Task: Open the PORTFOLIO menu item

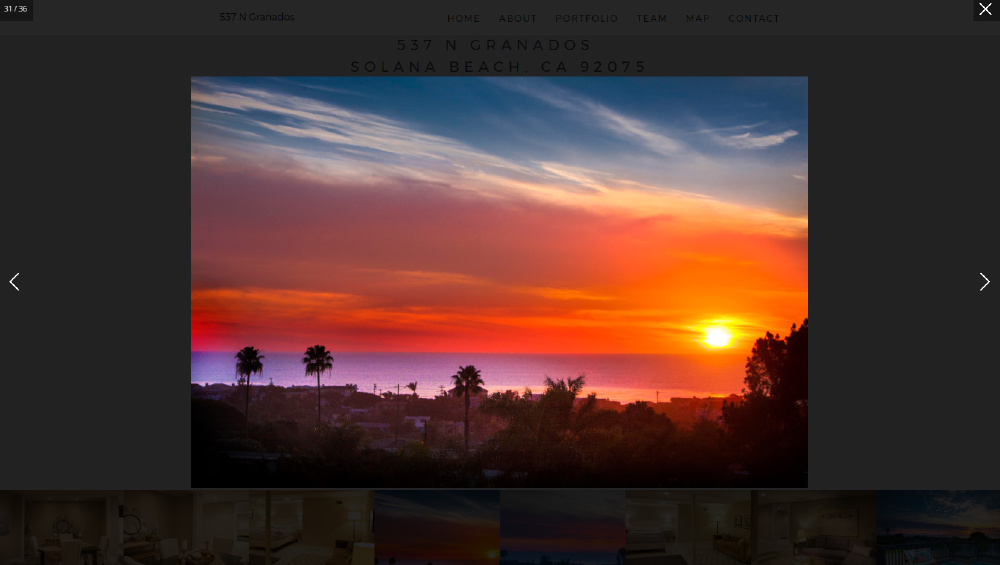Action: pos(587,18)
